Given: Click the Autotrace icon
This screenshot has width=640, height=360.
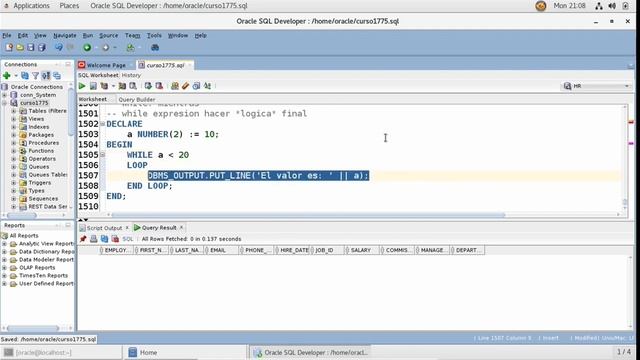Looking at the screenshot, I should point(122,86).
